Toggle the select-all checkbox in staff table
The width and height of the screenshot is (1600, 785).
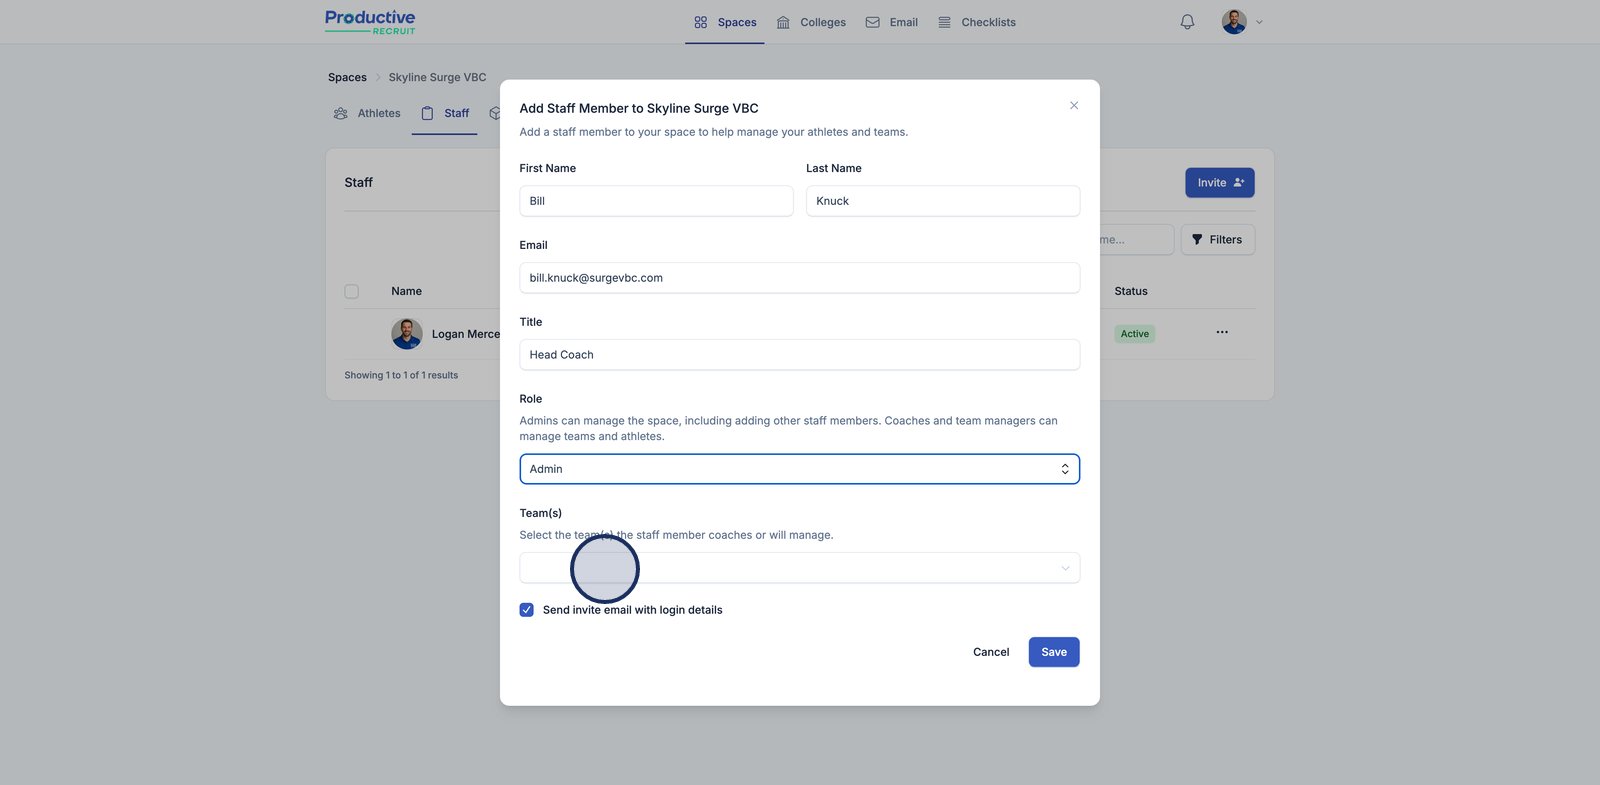pyautogui.click(x=352, y=292)
